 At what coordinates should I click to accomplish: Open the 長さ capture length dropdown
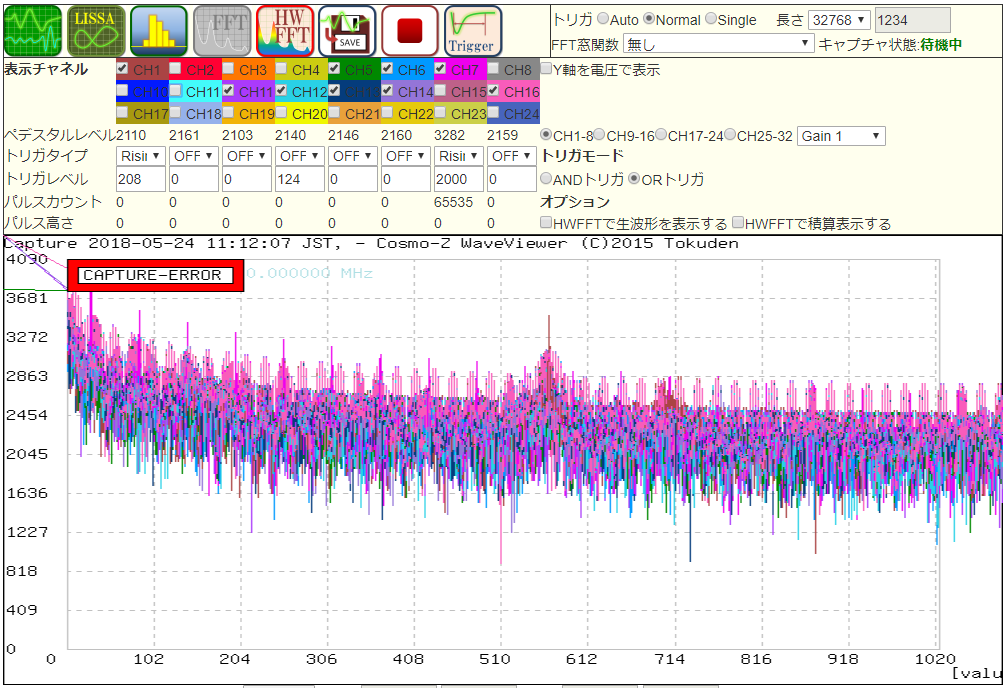pyautogui.click(x=839, y=20)
